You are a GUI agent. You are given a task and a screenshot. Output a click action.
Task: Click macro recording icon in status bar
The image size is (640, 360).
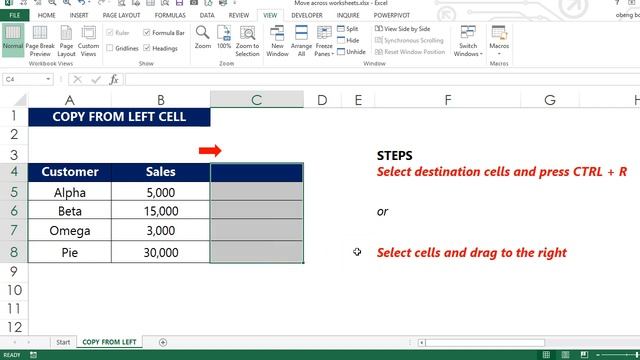pyautogui.click(x=33, y=355)
